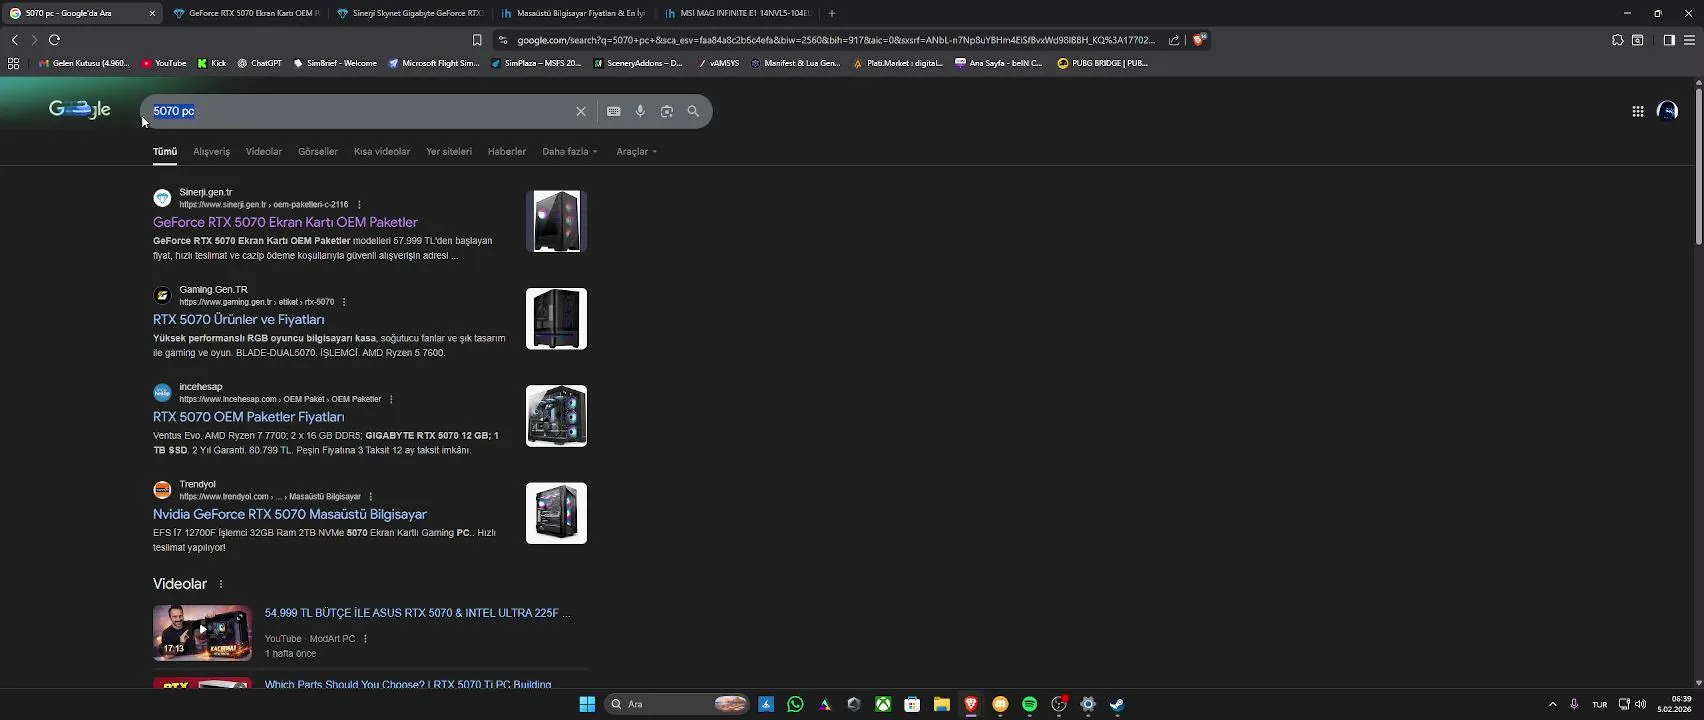Open the taskbar volume icon
The height and width of the screenshot is (720, 1704).
click(1640, 704)
